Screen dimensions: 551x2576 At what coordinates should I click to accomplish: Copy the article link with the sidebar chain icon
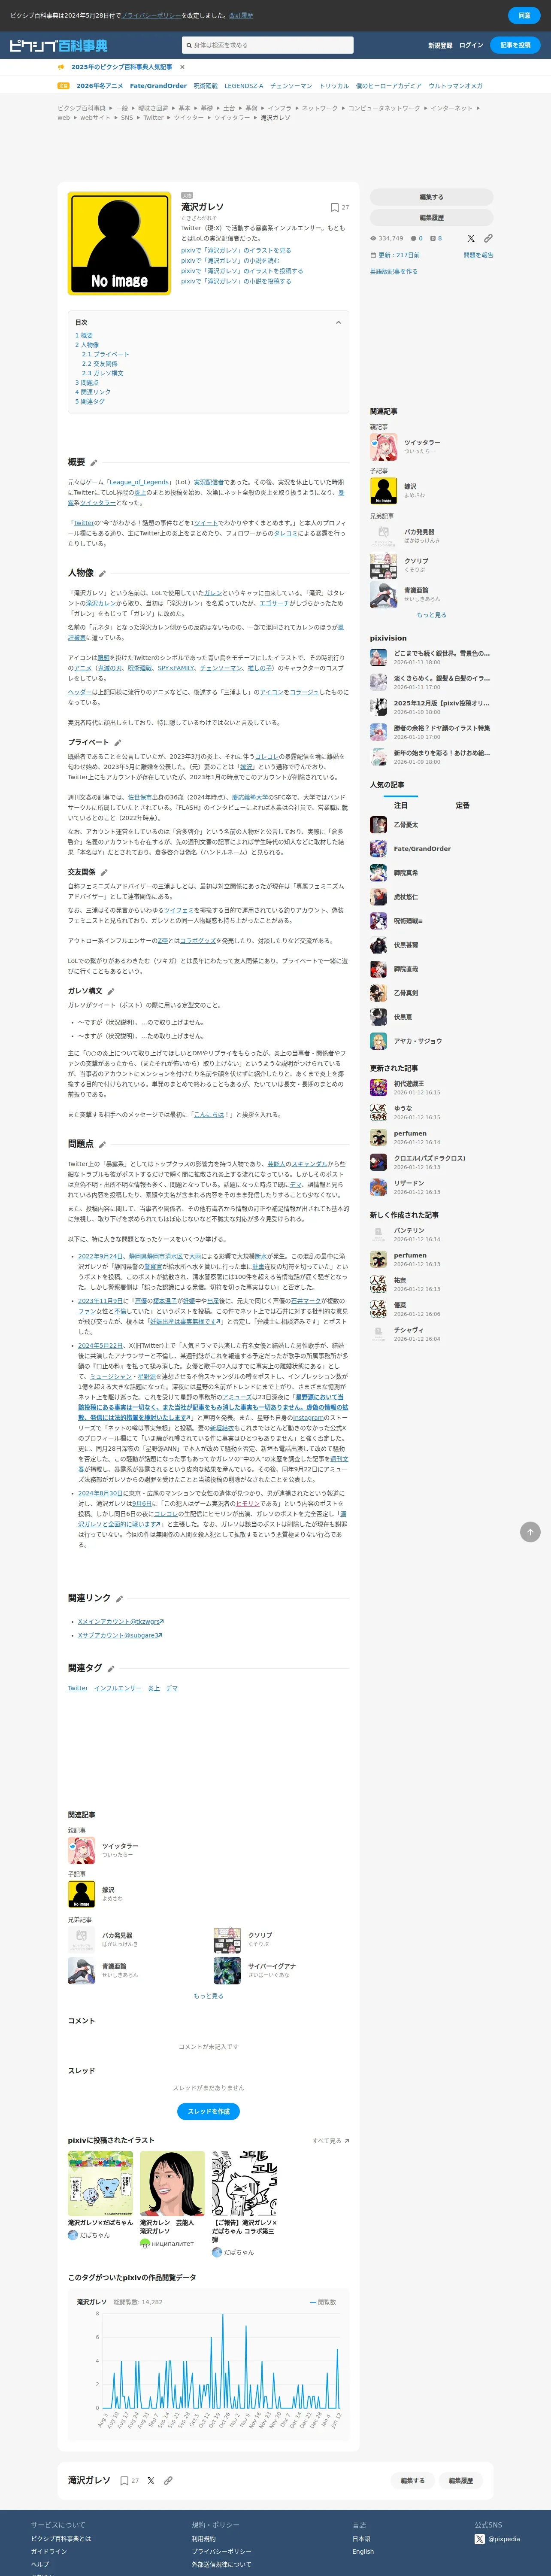(x=488, y=238)
